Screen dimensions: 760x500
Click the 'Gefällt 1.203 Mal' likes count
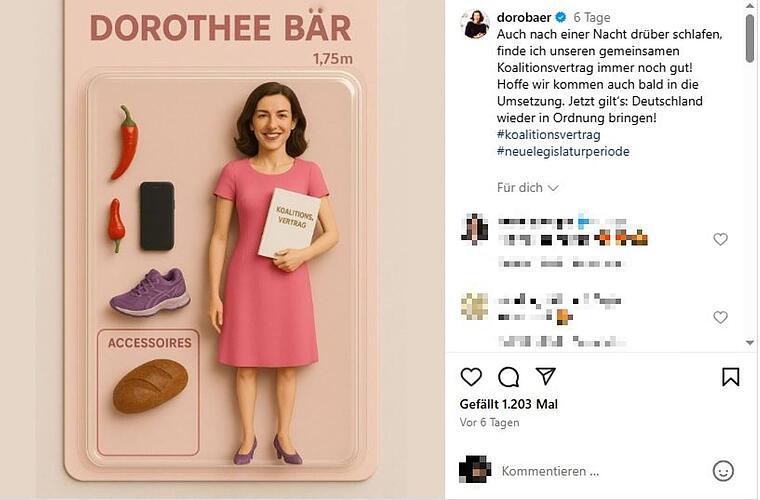point(508,404)
